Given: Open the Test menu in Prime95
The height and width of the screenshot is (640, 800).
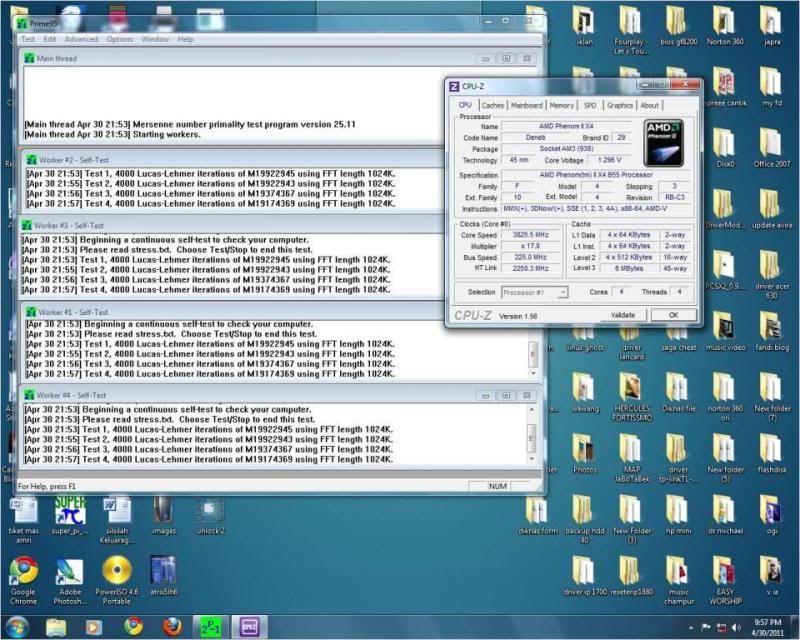Looking at the screenshot, I should point(28,39).
